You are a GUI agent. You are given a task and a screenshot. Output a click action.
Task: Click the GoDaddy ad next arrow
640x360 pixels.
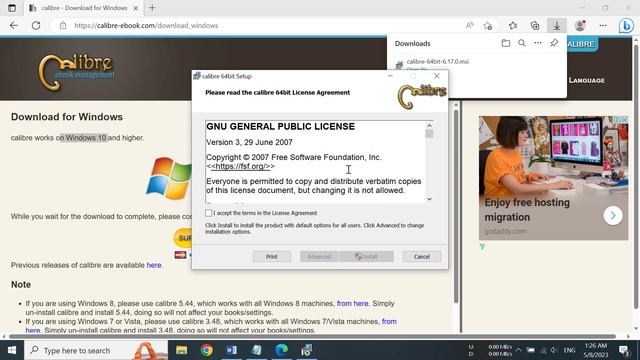[613, 216]
